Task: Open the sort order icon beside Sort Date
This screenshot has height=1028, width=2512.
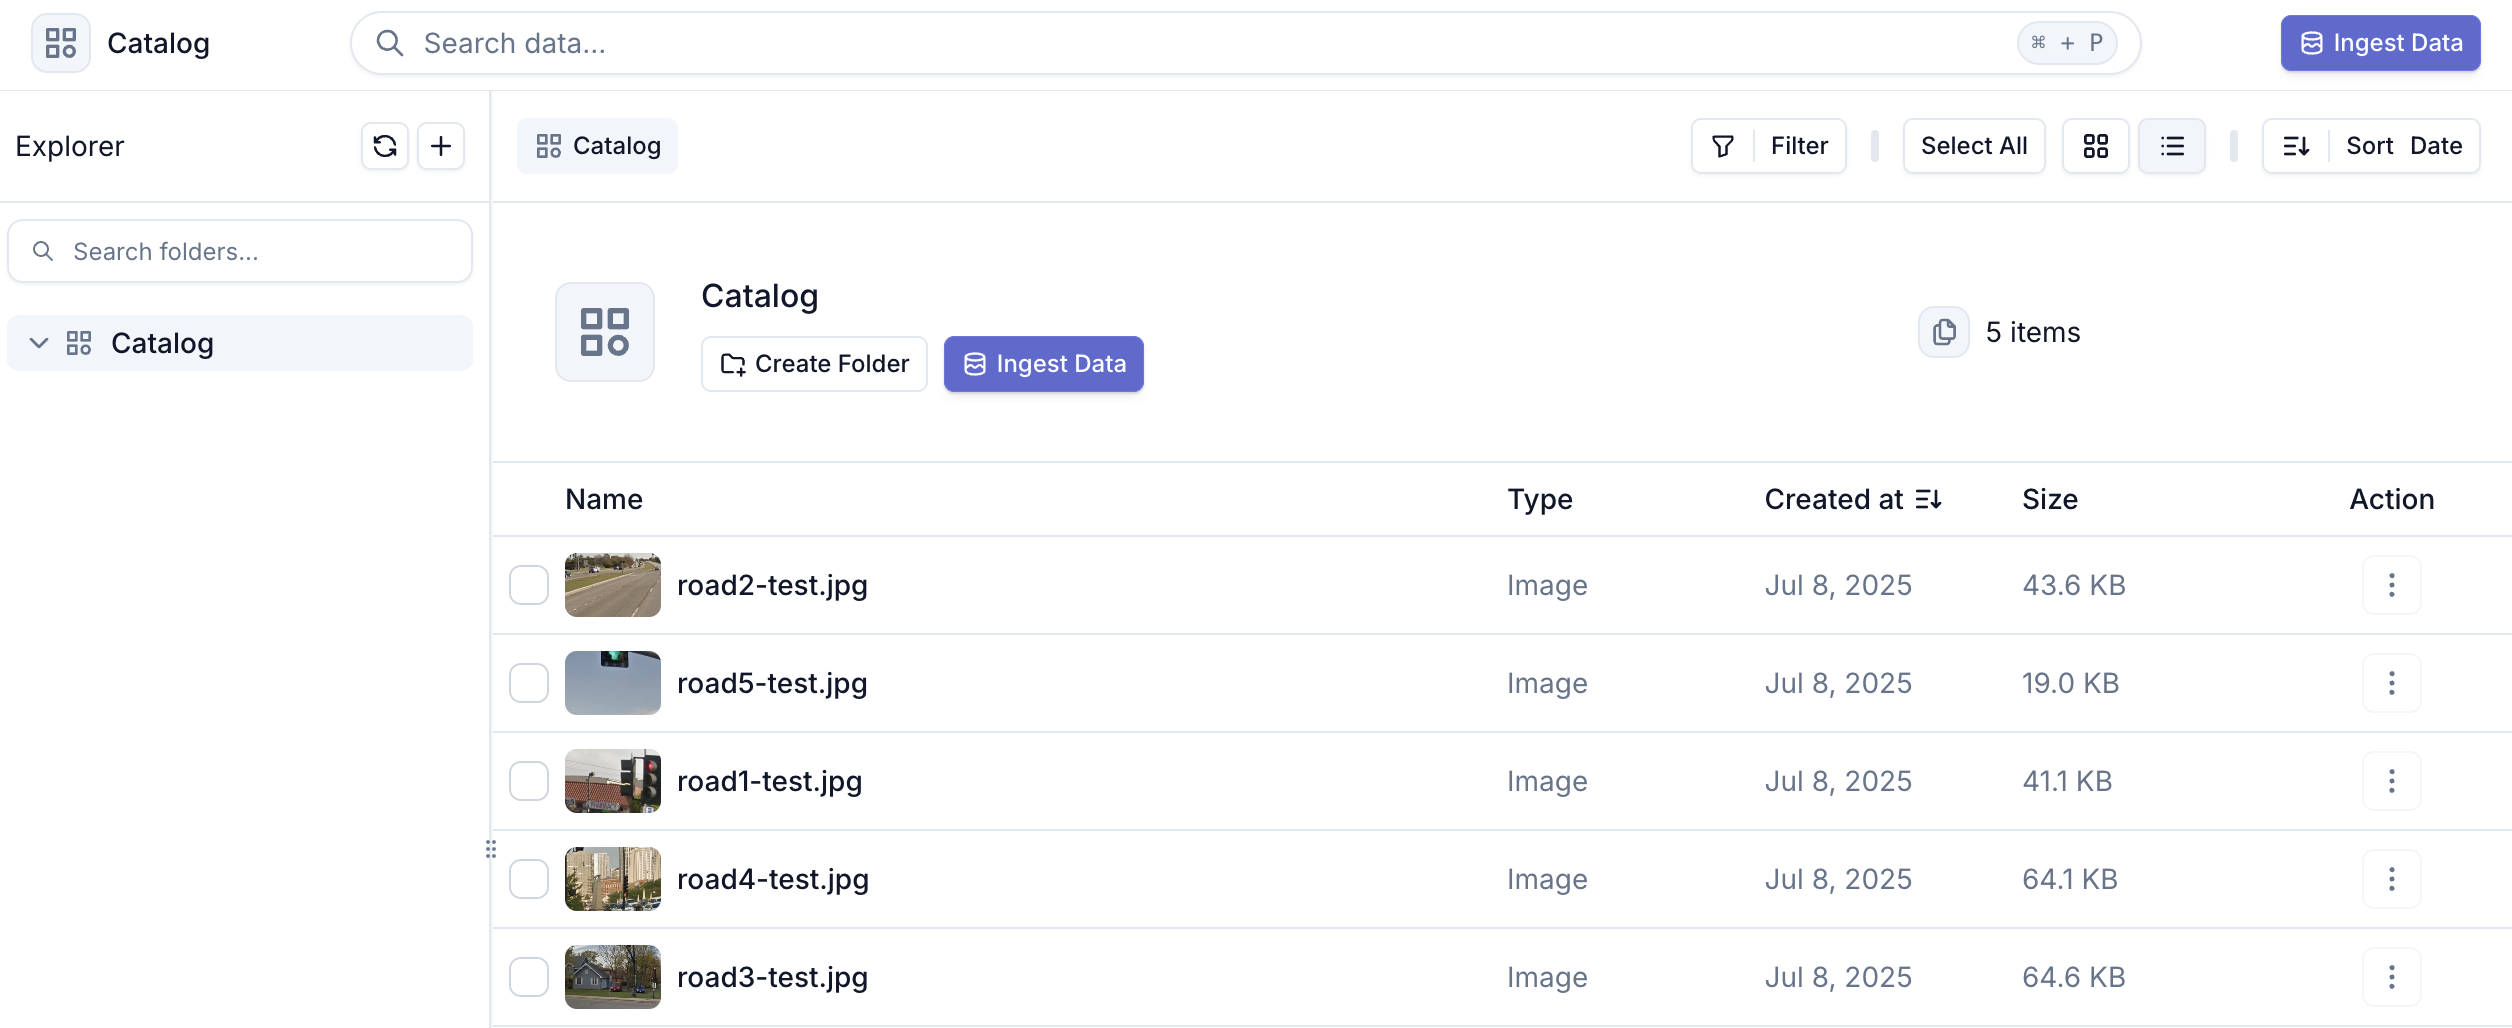Action: click(2297, 146)
